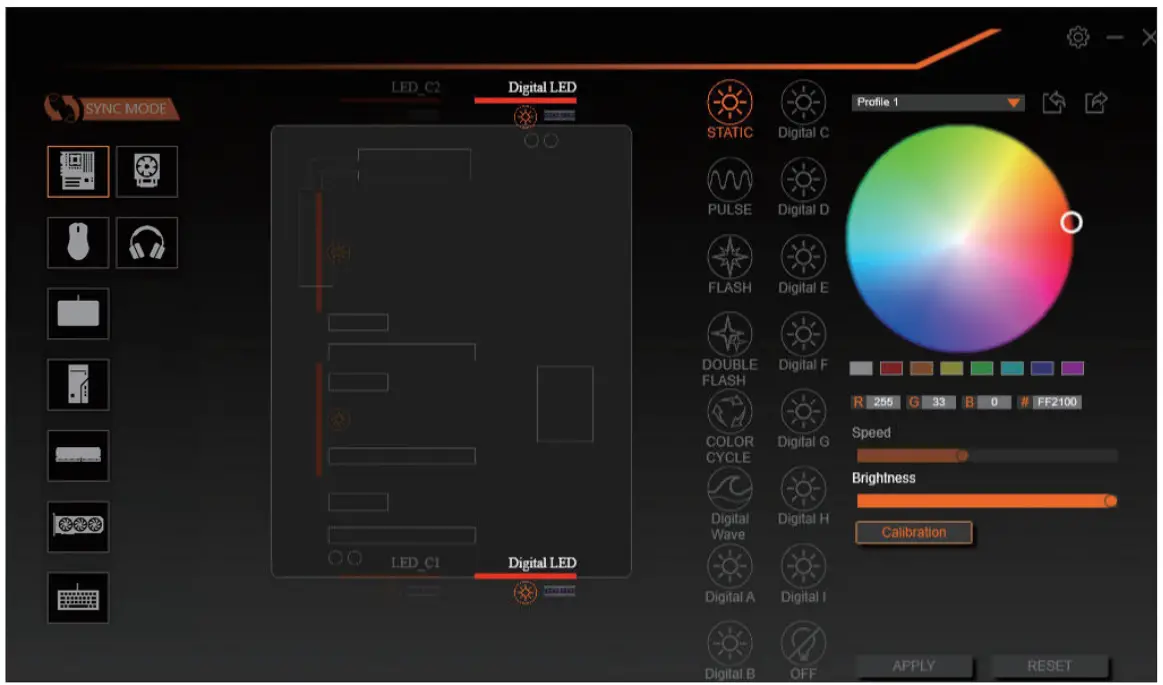1163x685 pixels.
Task: Enable the PULSE lighting effect
Action: tap(730, 187)
